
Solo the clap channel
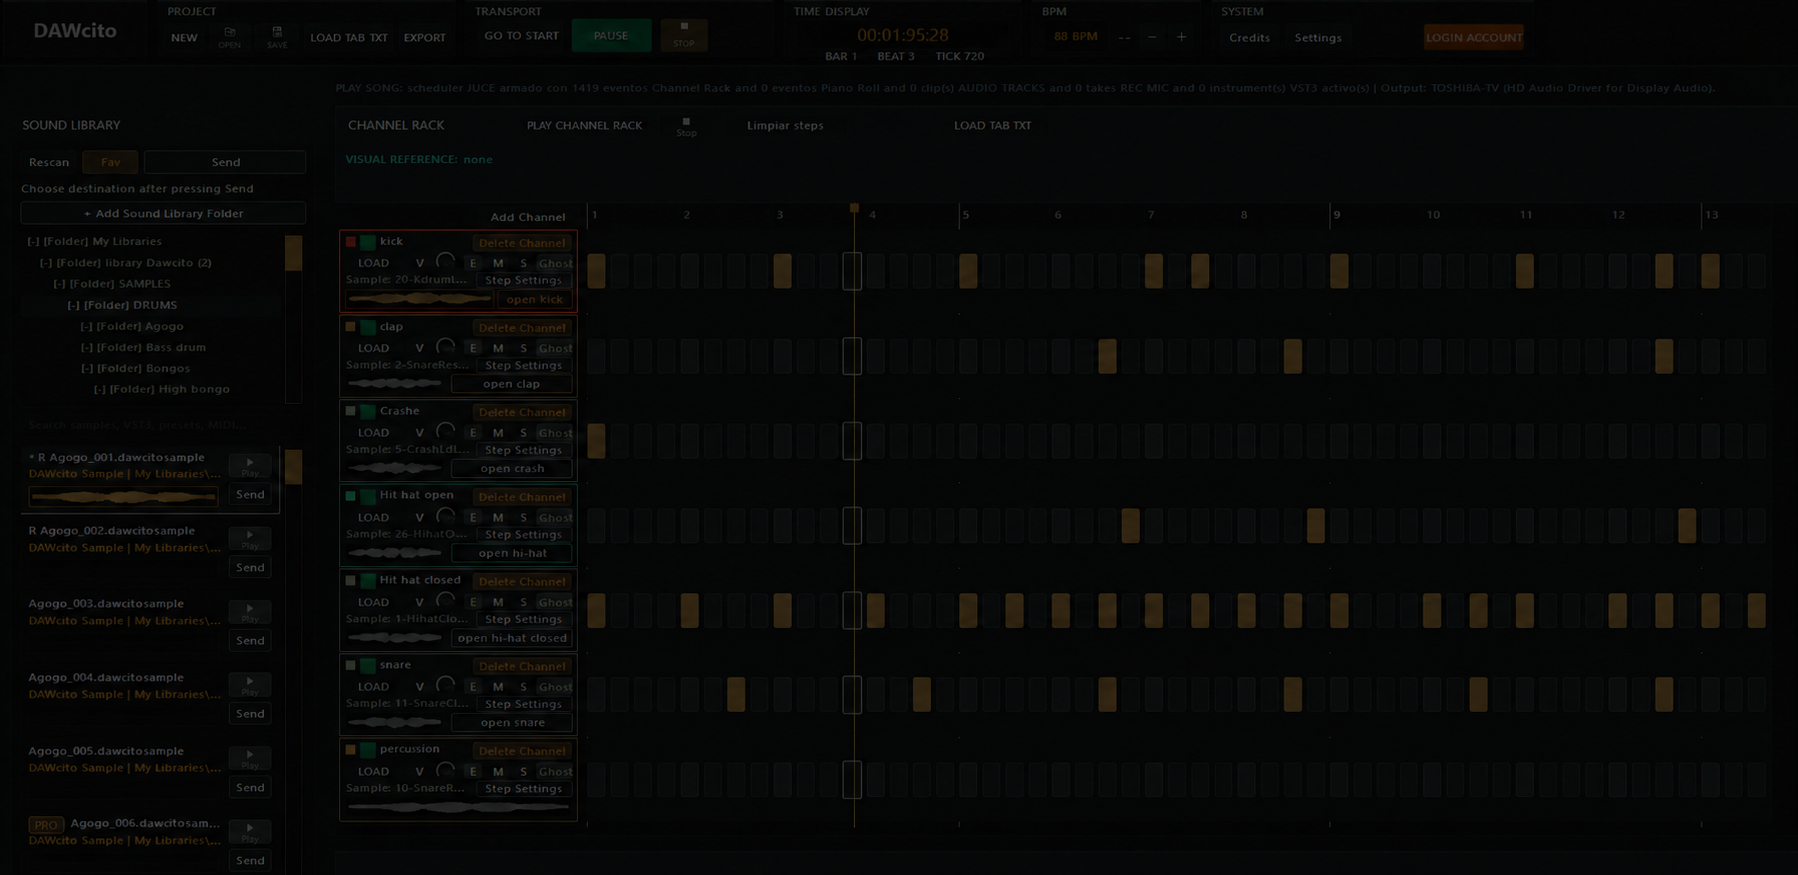click(523, 348)
